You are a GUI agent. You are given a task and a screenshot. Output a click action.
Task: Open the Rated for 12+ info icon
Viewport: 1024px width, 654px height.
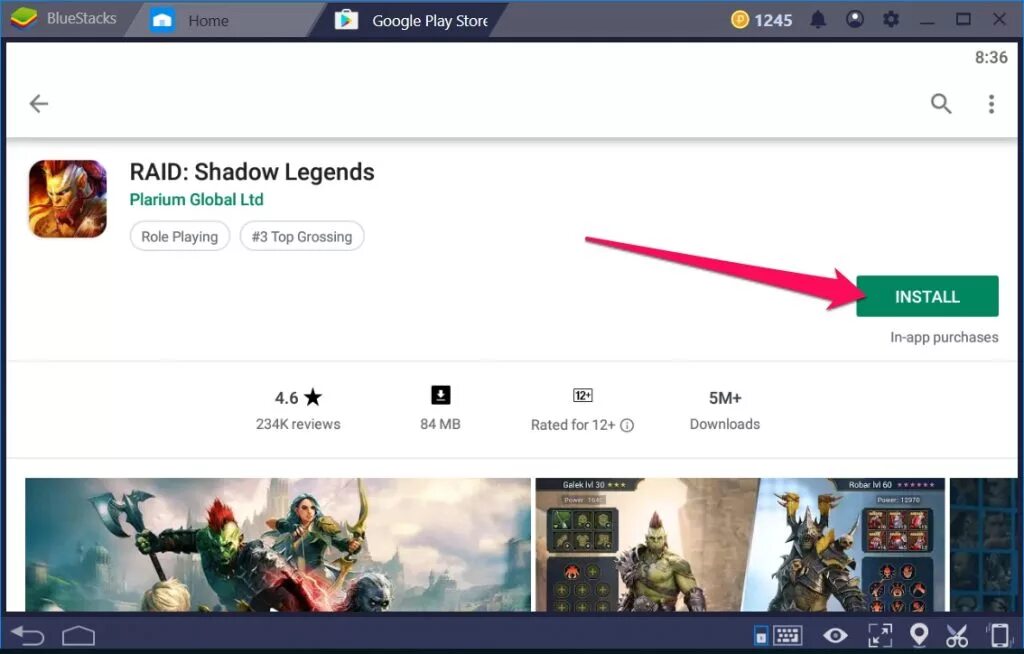(x=627, y=426)
